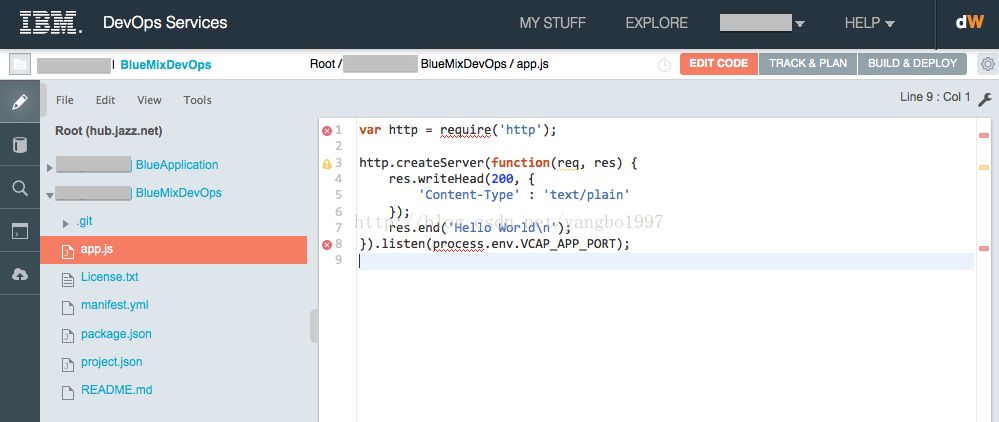Open app.js in the file tree
The height and width of the screenshot is (422, 999).
click(x=97, y=249)
